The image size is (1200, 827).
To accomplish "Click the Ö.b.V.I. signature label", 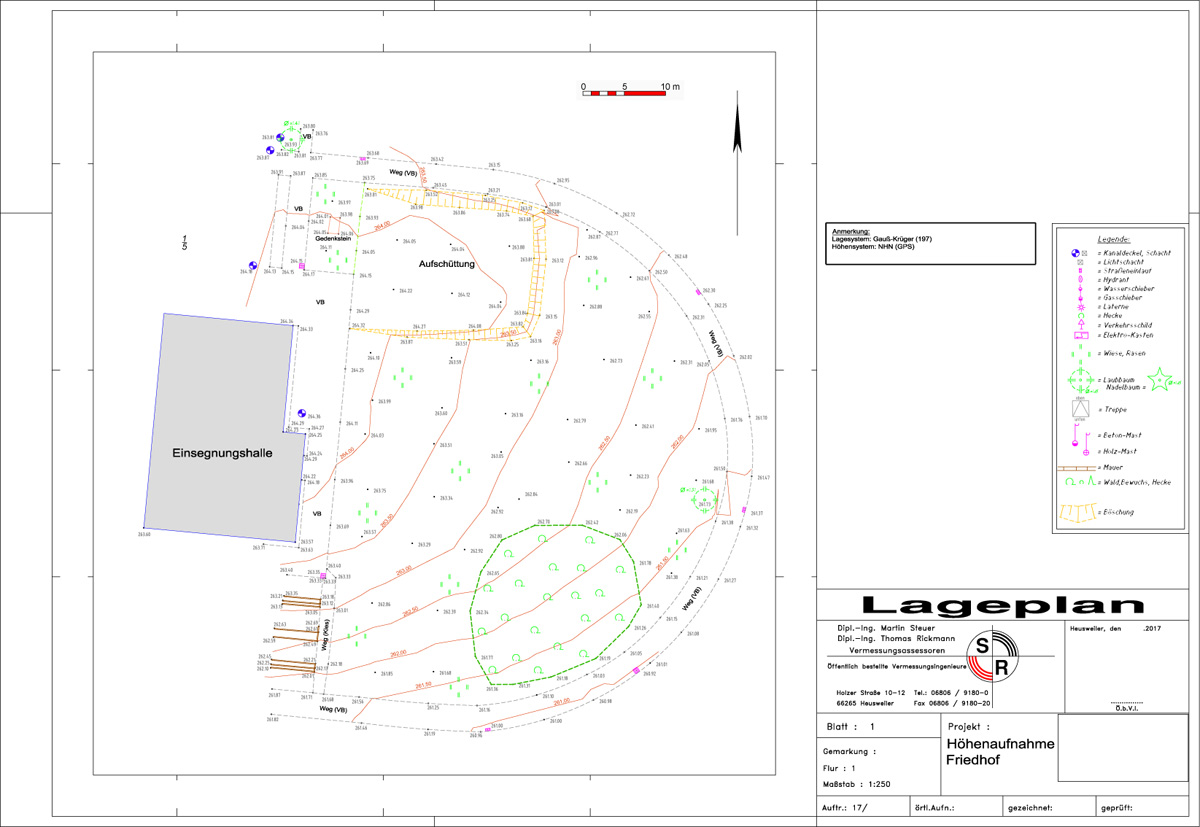I will (1128, 708).
